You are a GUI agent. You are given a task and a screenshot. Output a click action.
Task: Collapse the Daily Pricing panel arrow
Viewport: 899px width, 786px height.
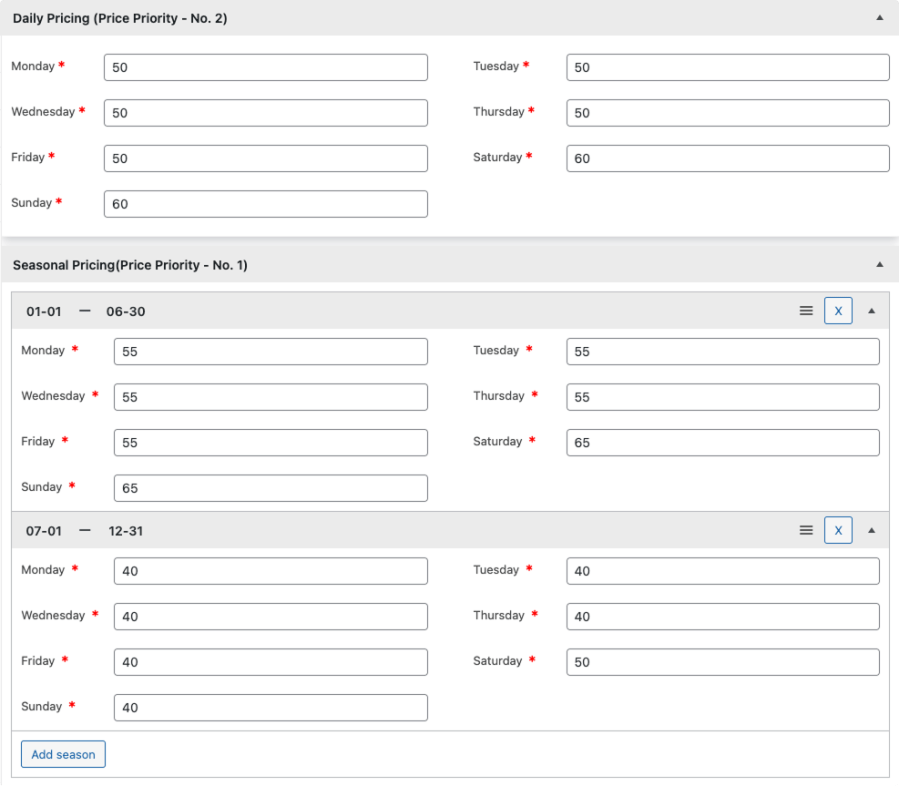[x=879, y=18]
